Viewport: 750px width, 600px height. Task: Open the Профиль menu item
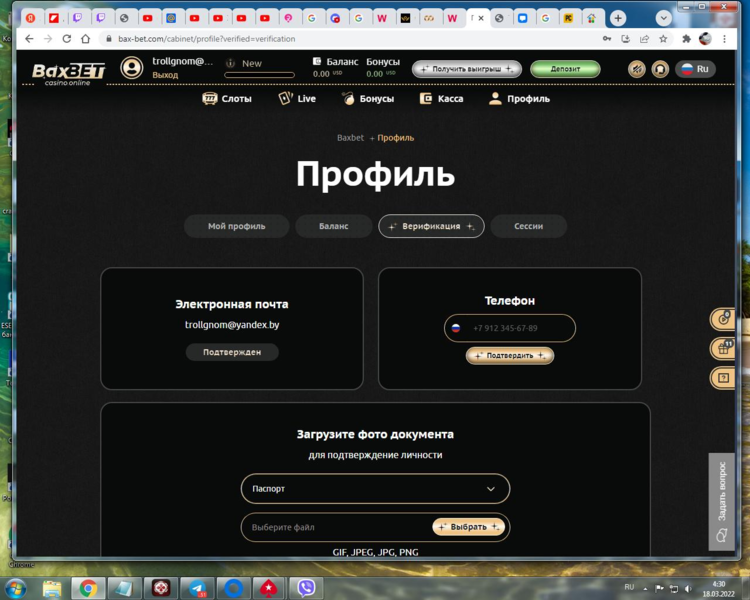pos(519,99)
